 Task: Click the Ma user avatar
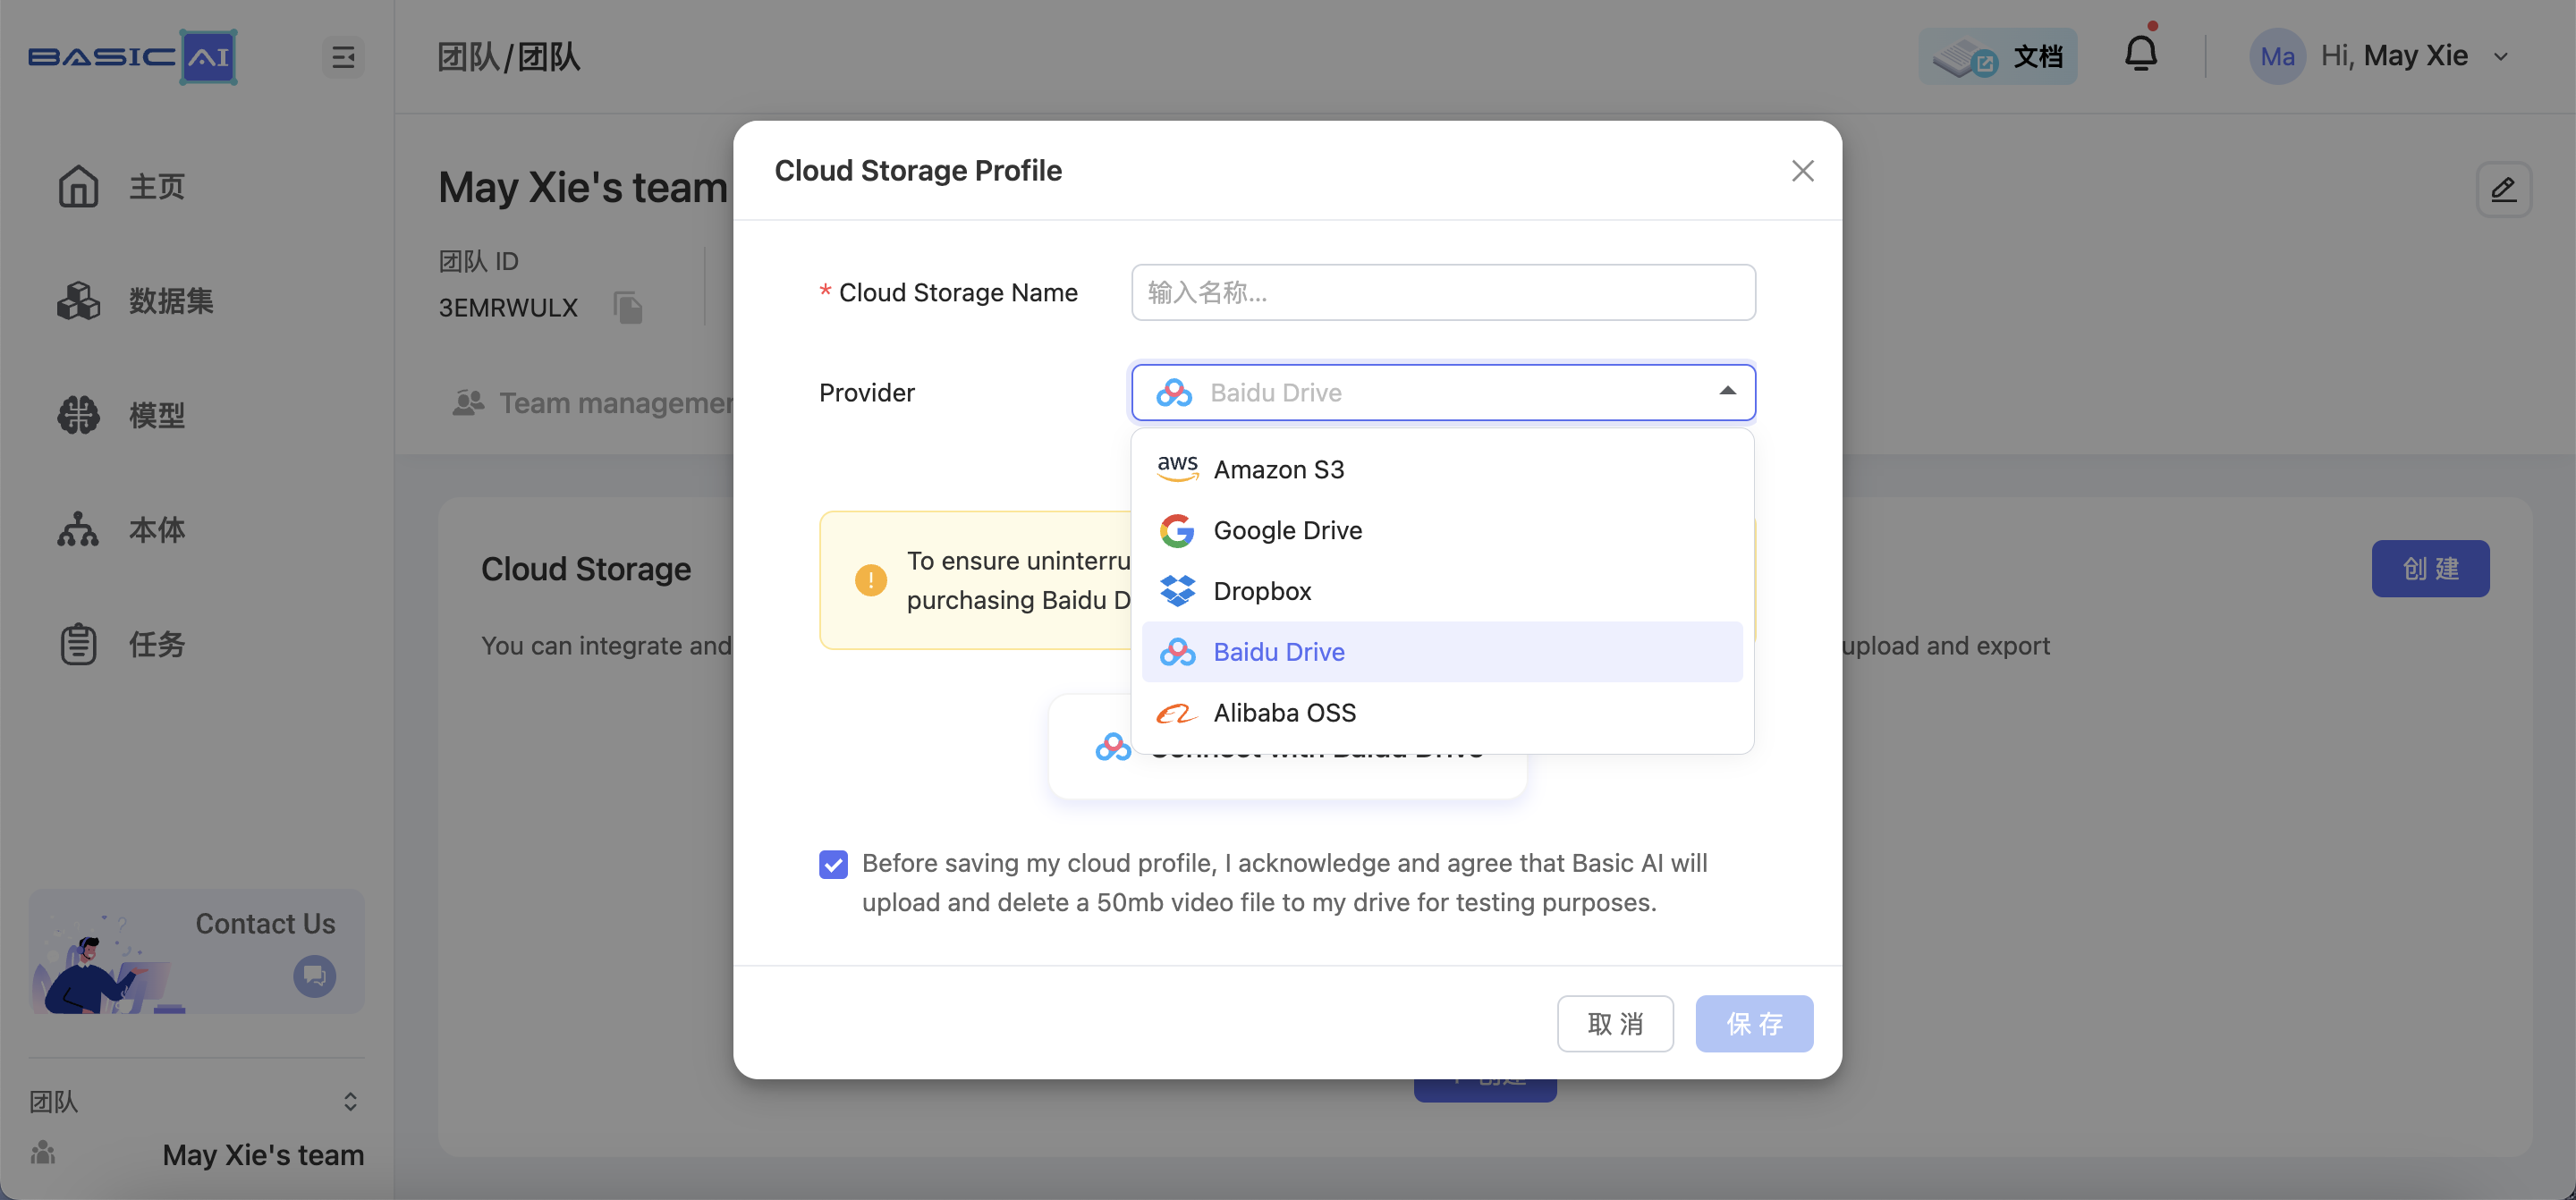(2278, 56)
